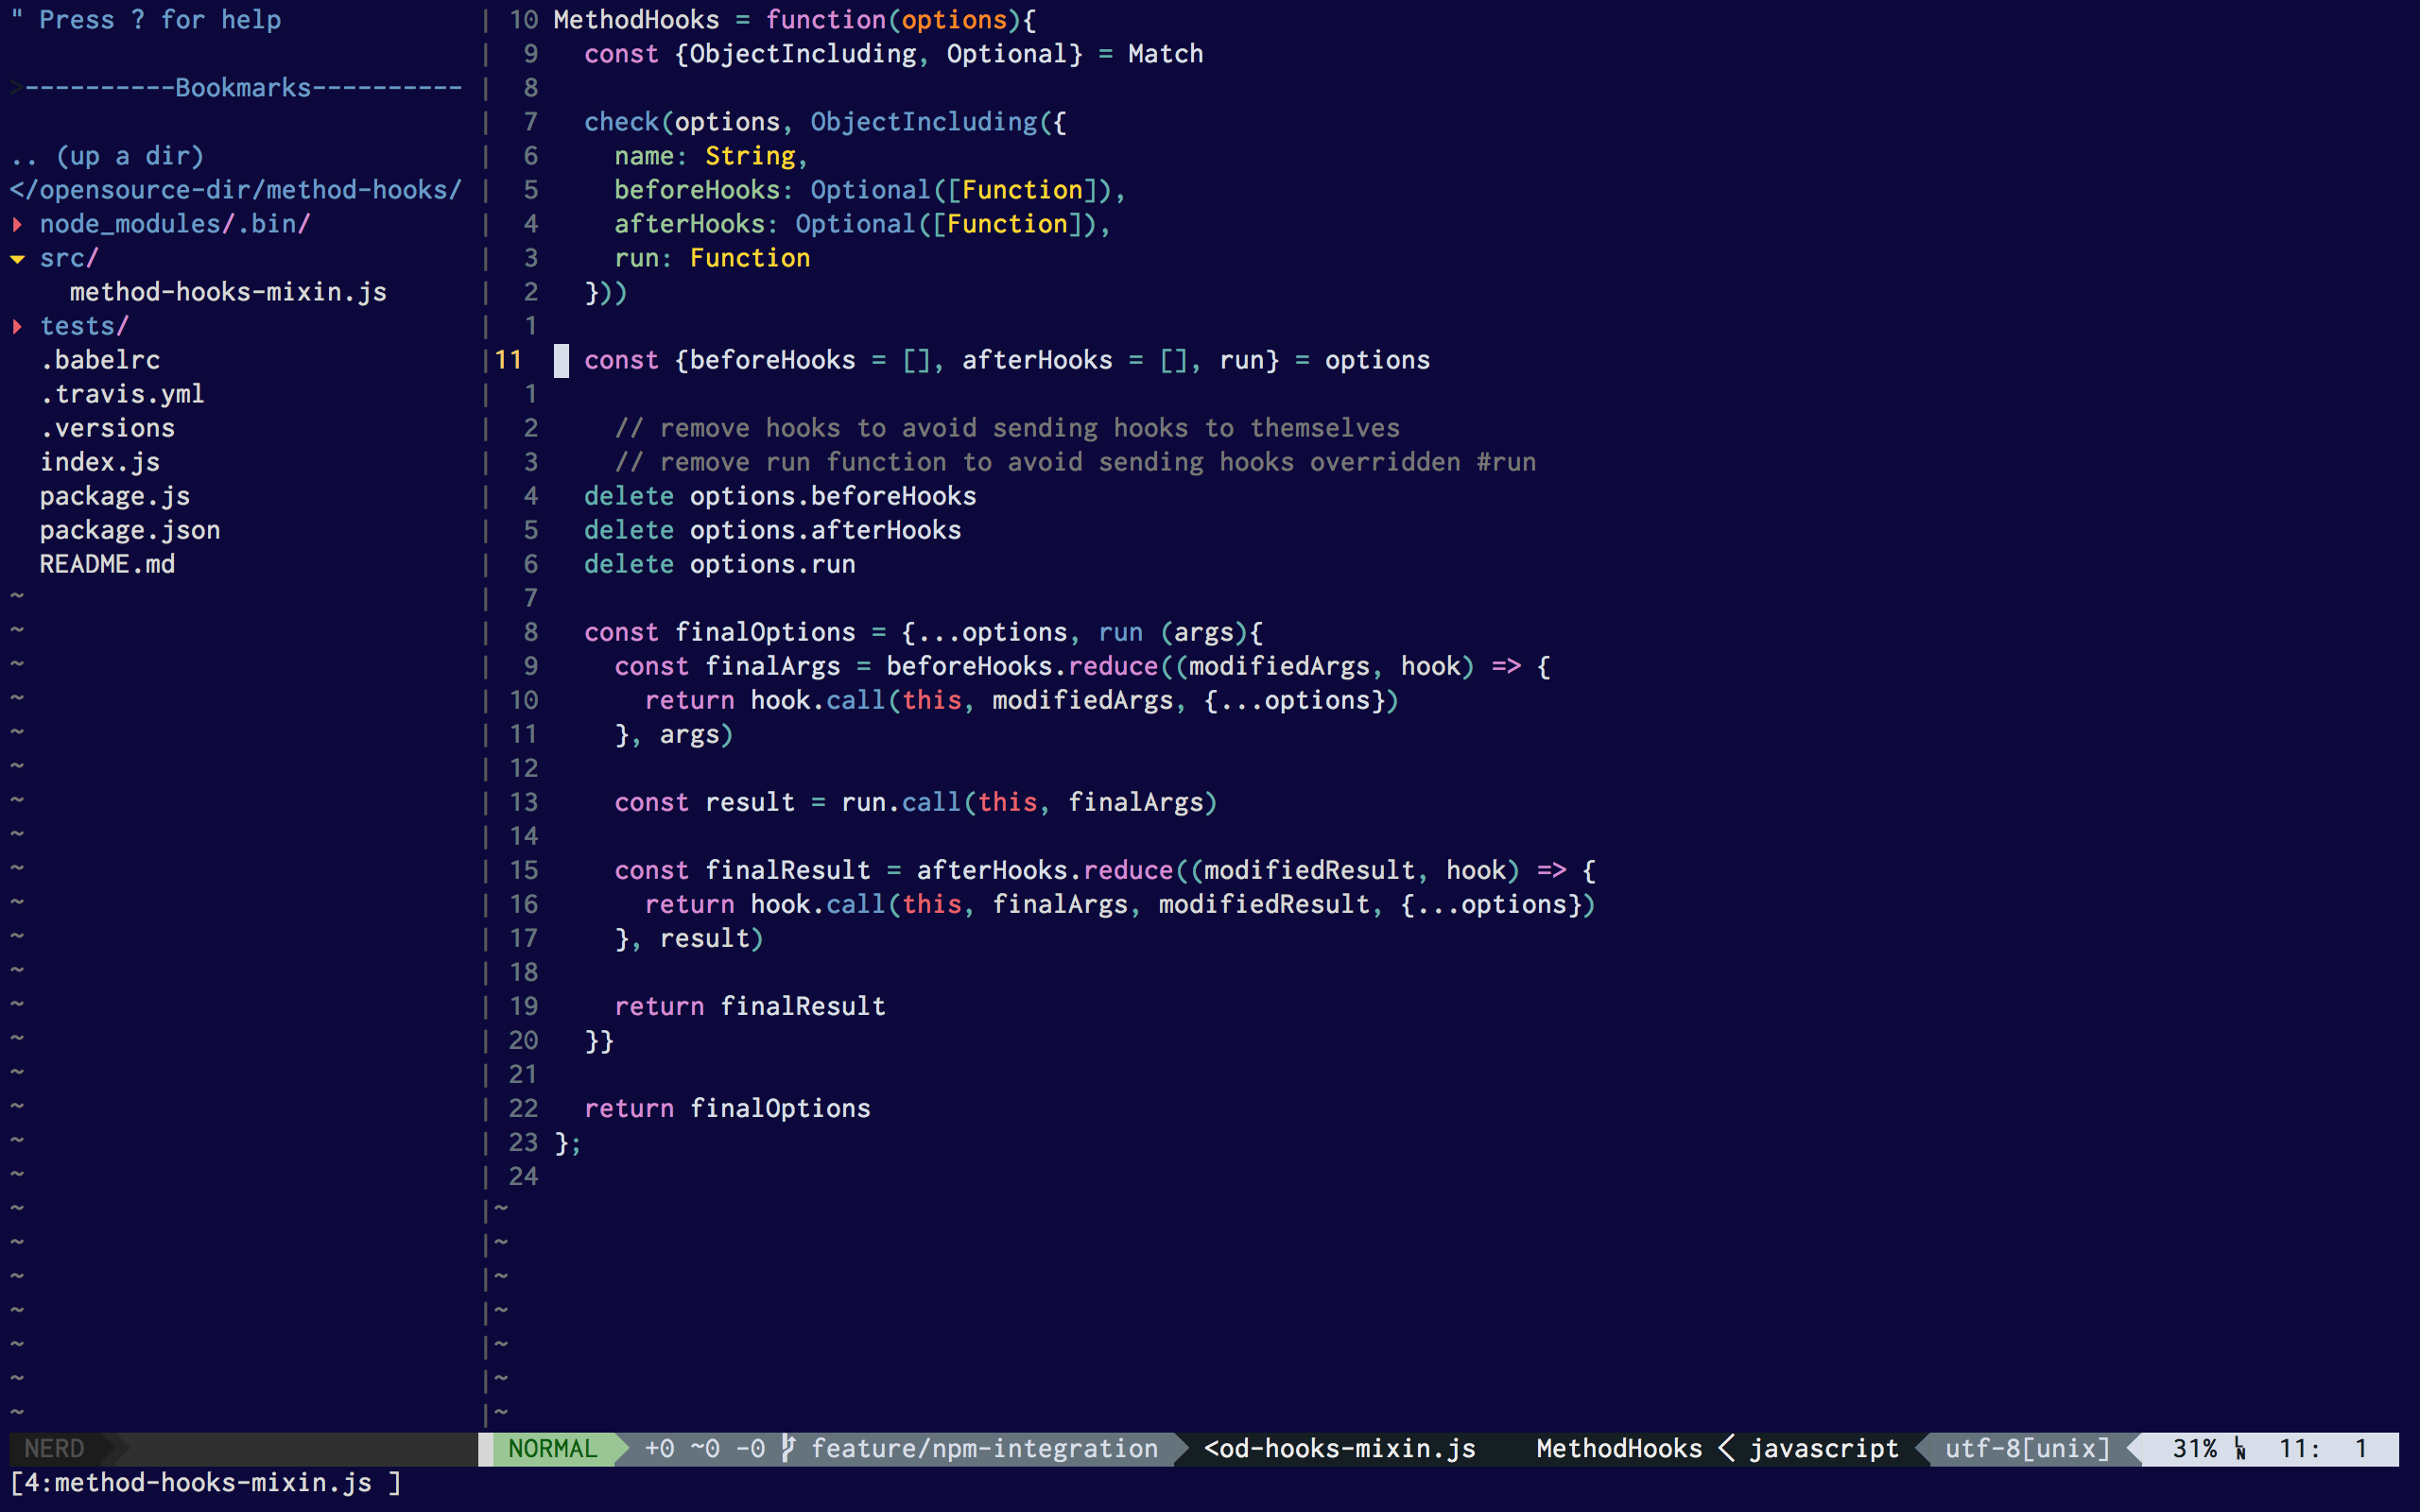Click the 31% scroll position indicator
2420x1512 pixels.
(2194, 1448)
